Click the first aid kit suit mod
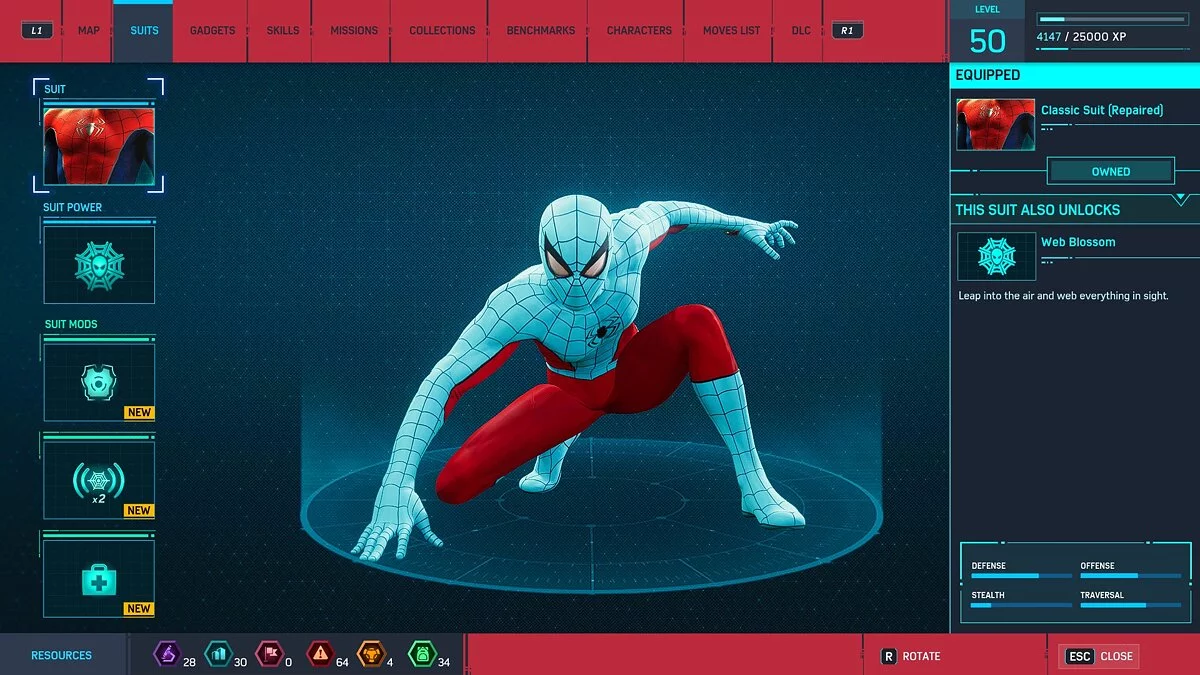This screenshot has height=675, width=1200. [99, 577]
